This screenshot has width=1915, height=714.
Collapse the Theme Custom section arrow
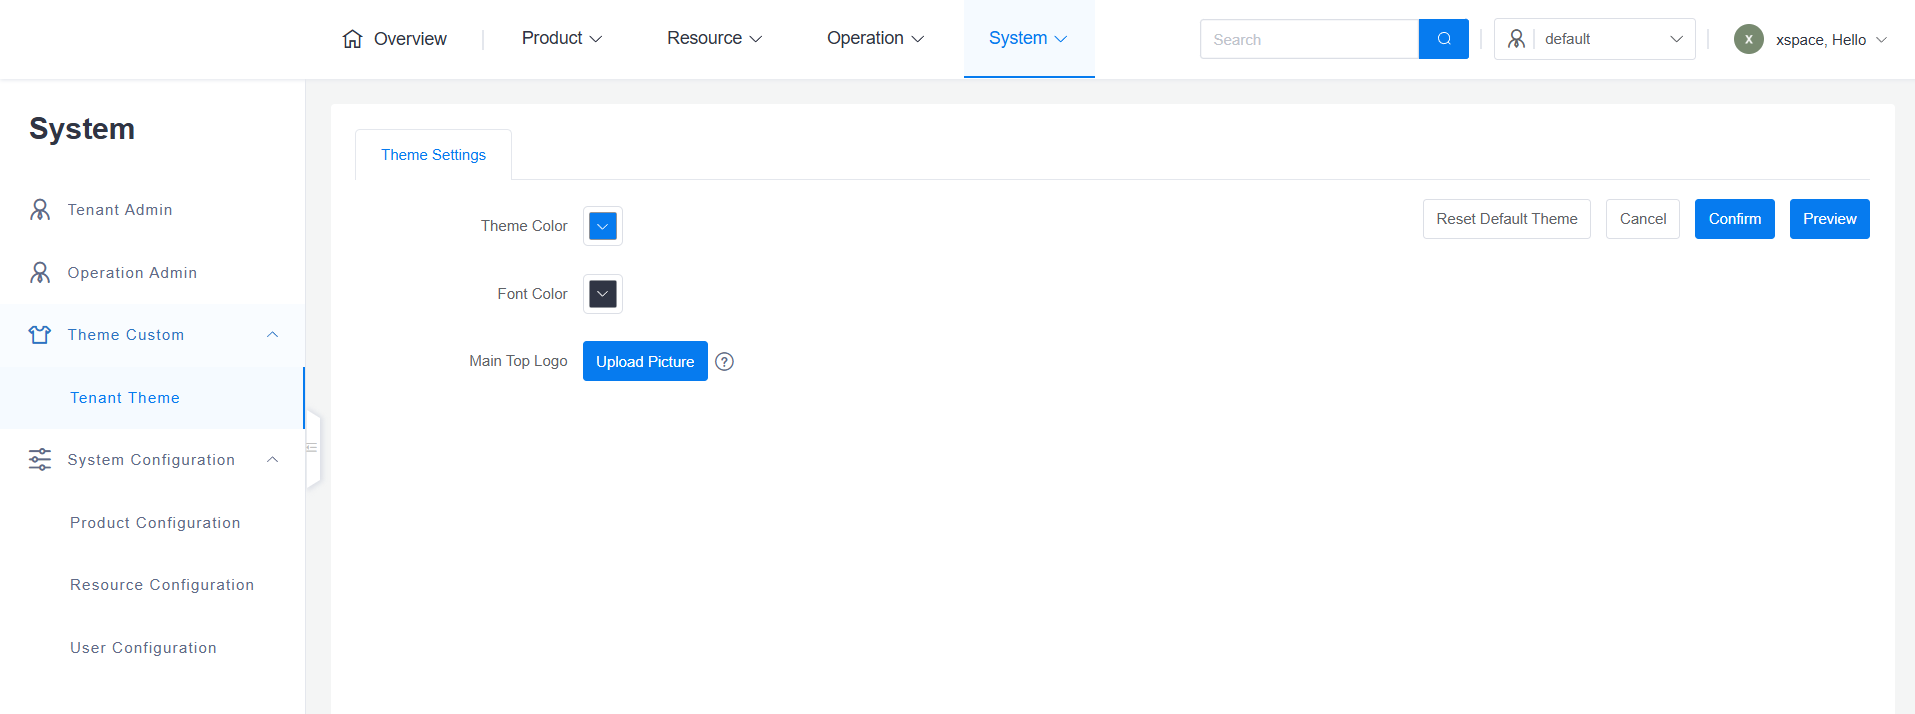(x=272, y=335)
